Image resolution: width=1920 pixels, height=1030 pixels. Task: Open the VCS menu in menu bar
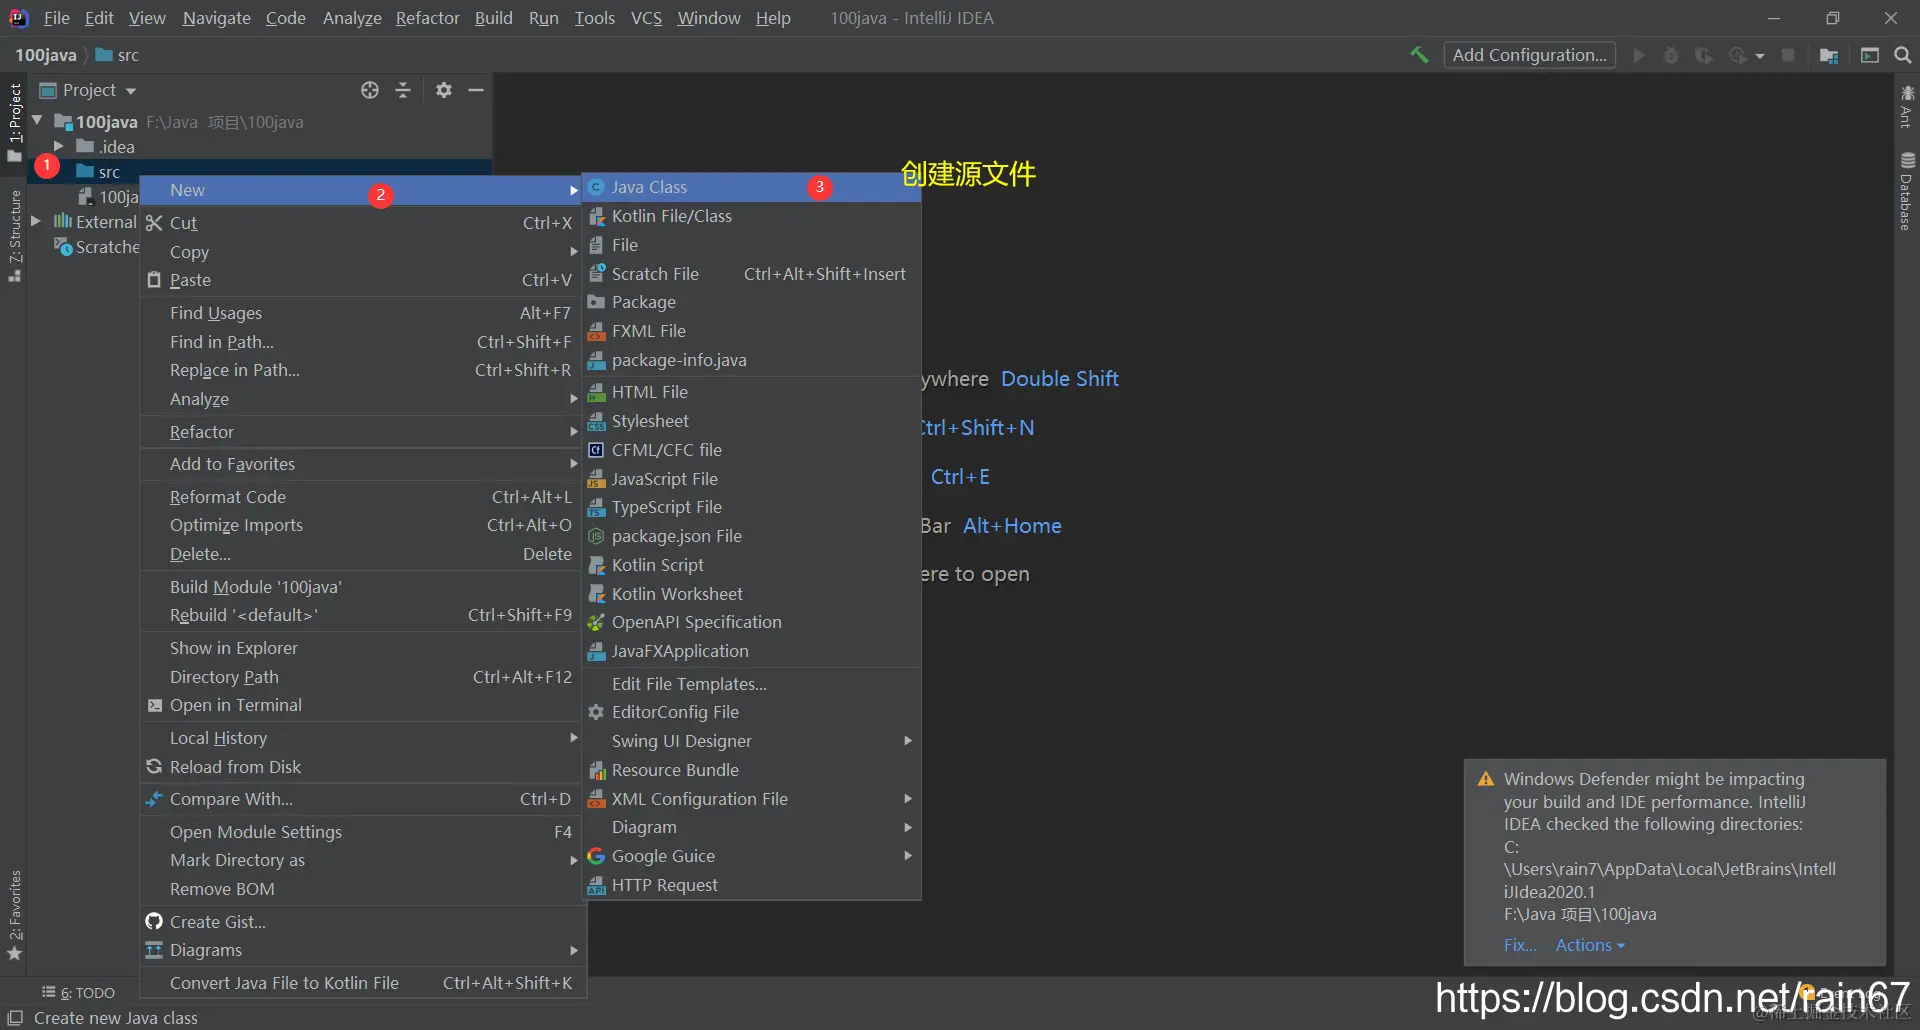pyautogui.click(x=646, y=18)
